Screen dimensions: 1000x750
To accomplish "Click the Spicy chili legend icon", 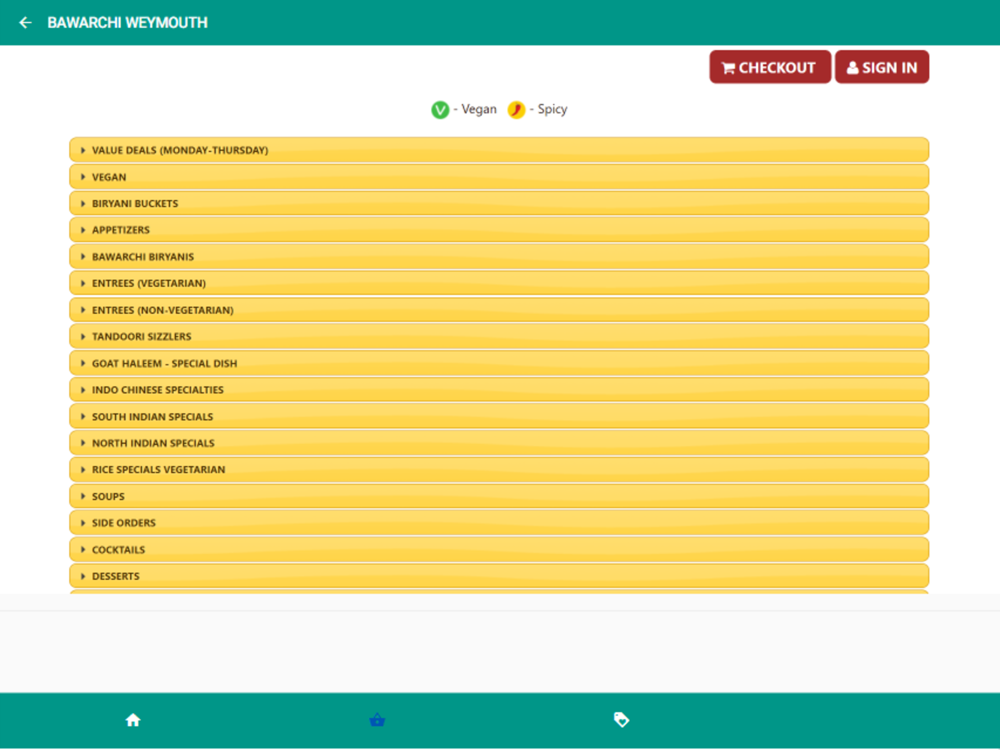I will [516, 110].
